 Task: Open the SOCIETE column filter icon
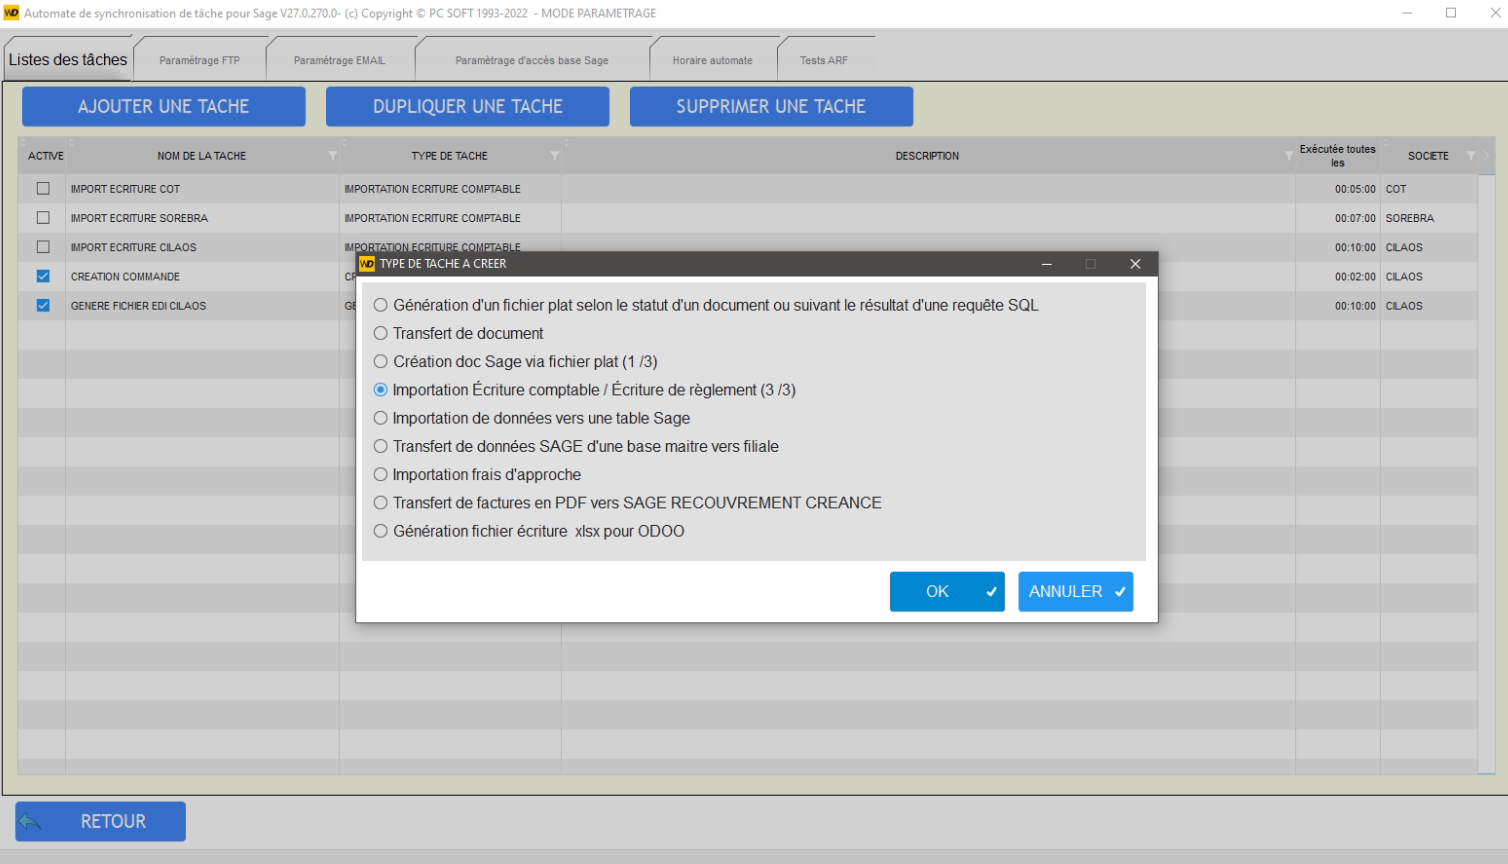click(x=1471, y=156)
